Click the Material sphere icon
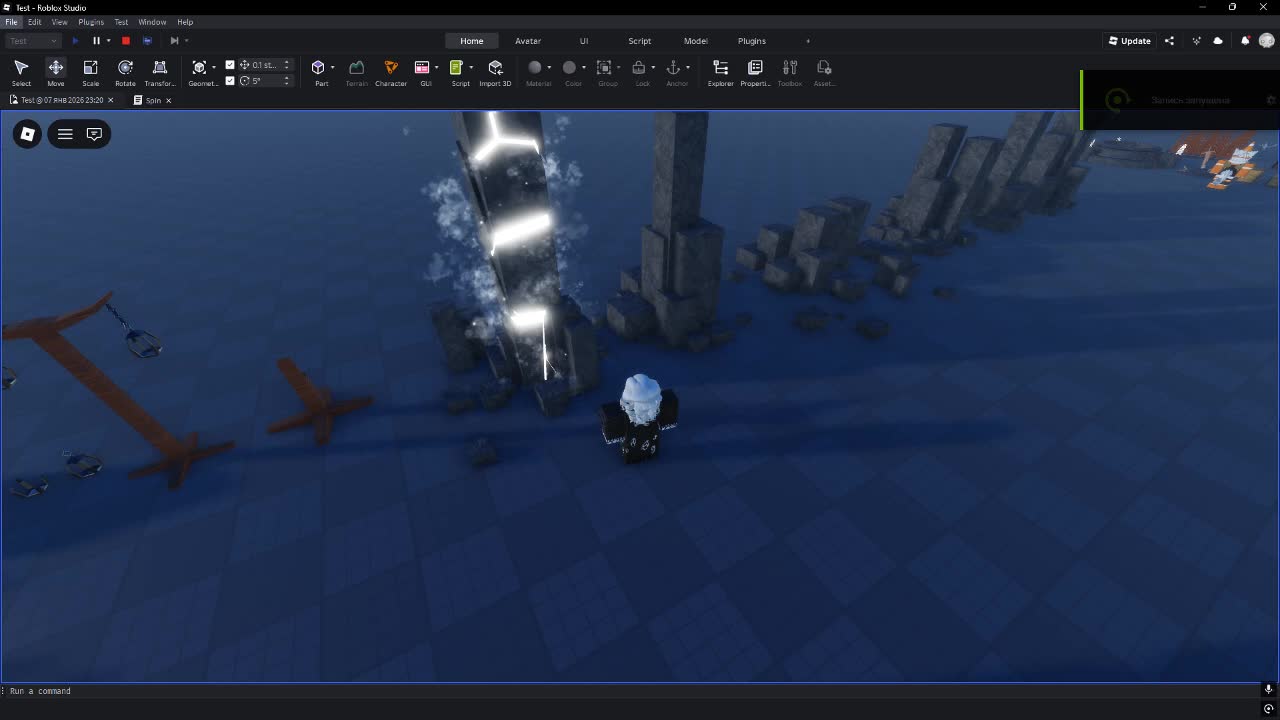This screenshot has width=1280, height=720. click(x=535, y=67)
